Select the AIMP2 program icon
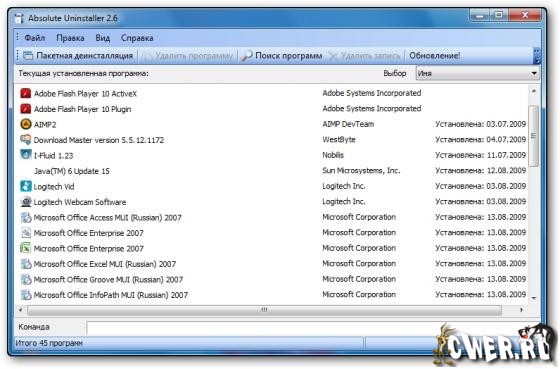The width and height of the screenshot is (560, 369). coord(25,124)
